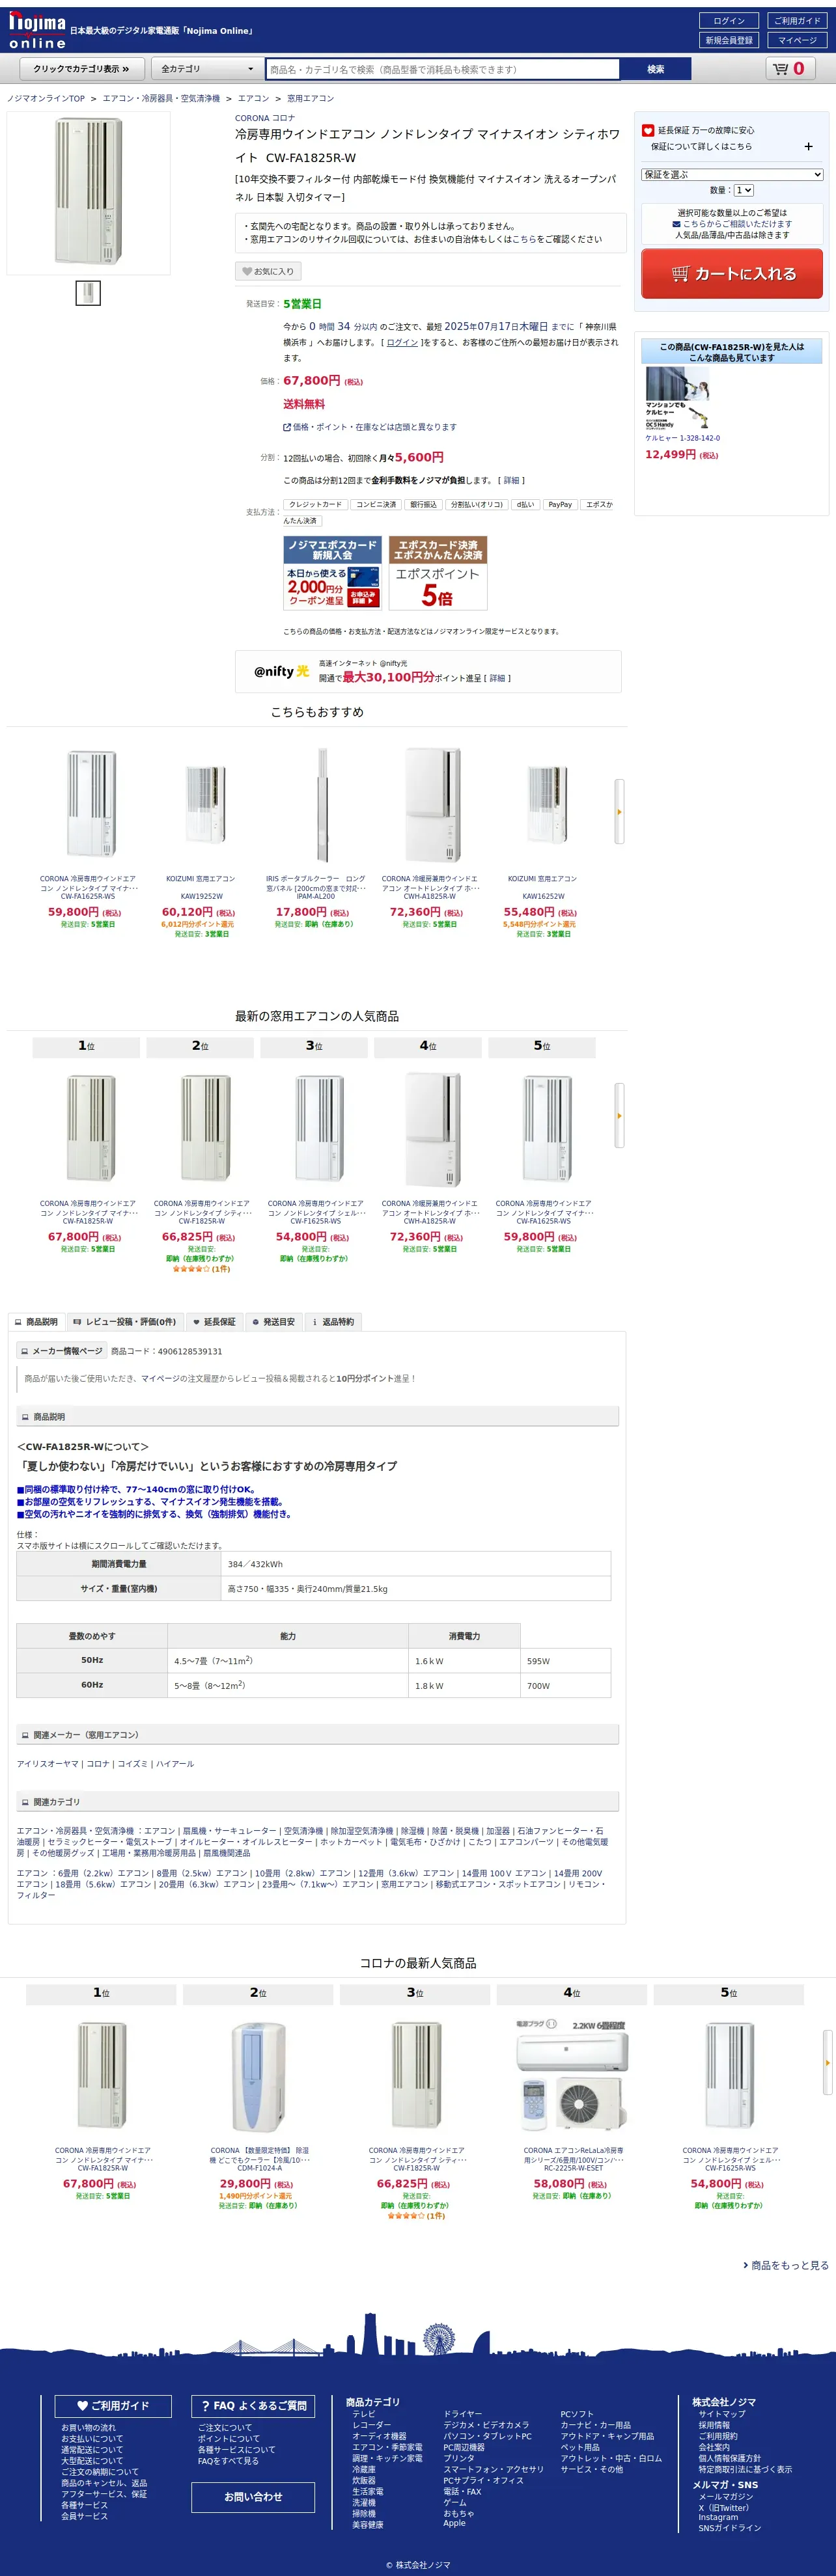Open 会社案内 footer link
The height and width of the screenshot is (2576, 836).
[x=714, y=2447]
